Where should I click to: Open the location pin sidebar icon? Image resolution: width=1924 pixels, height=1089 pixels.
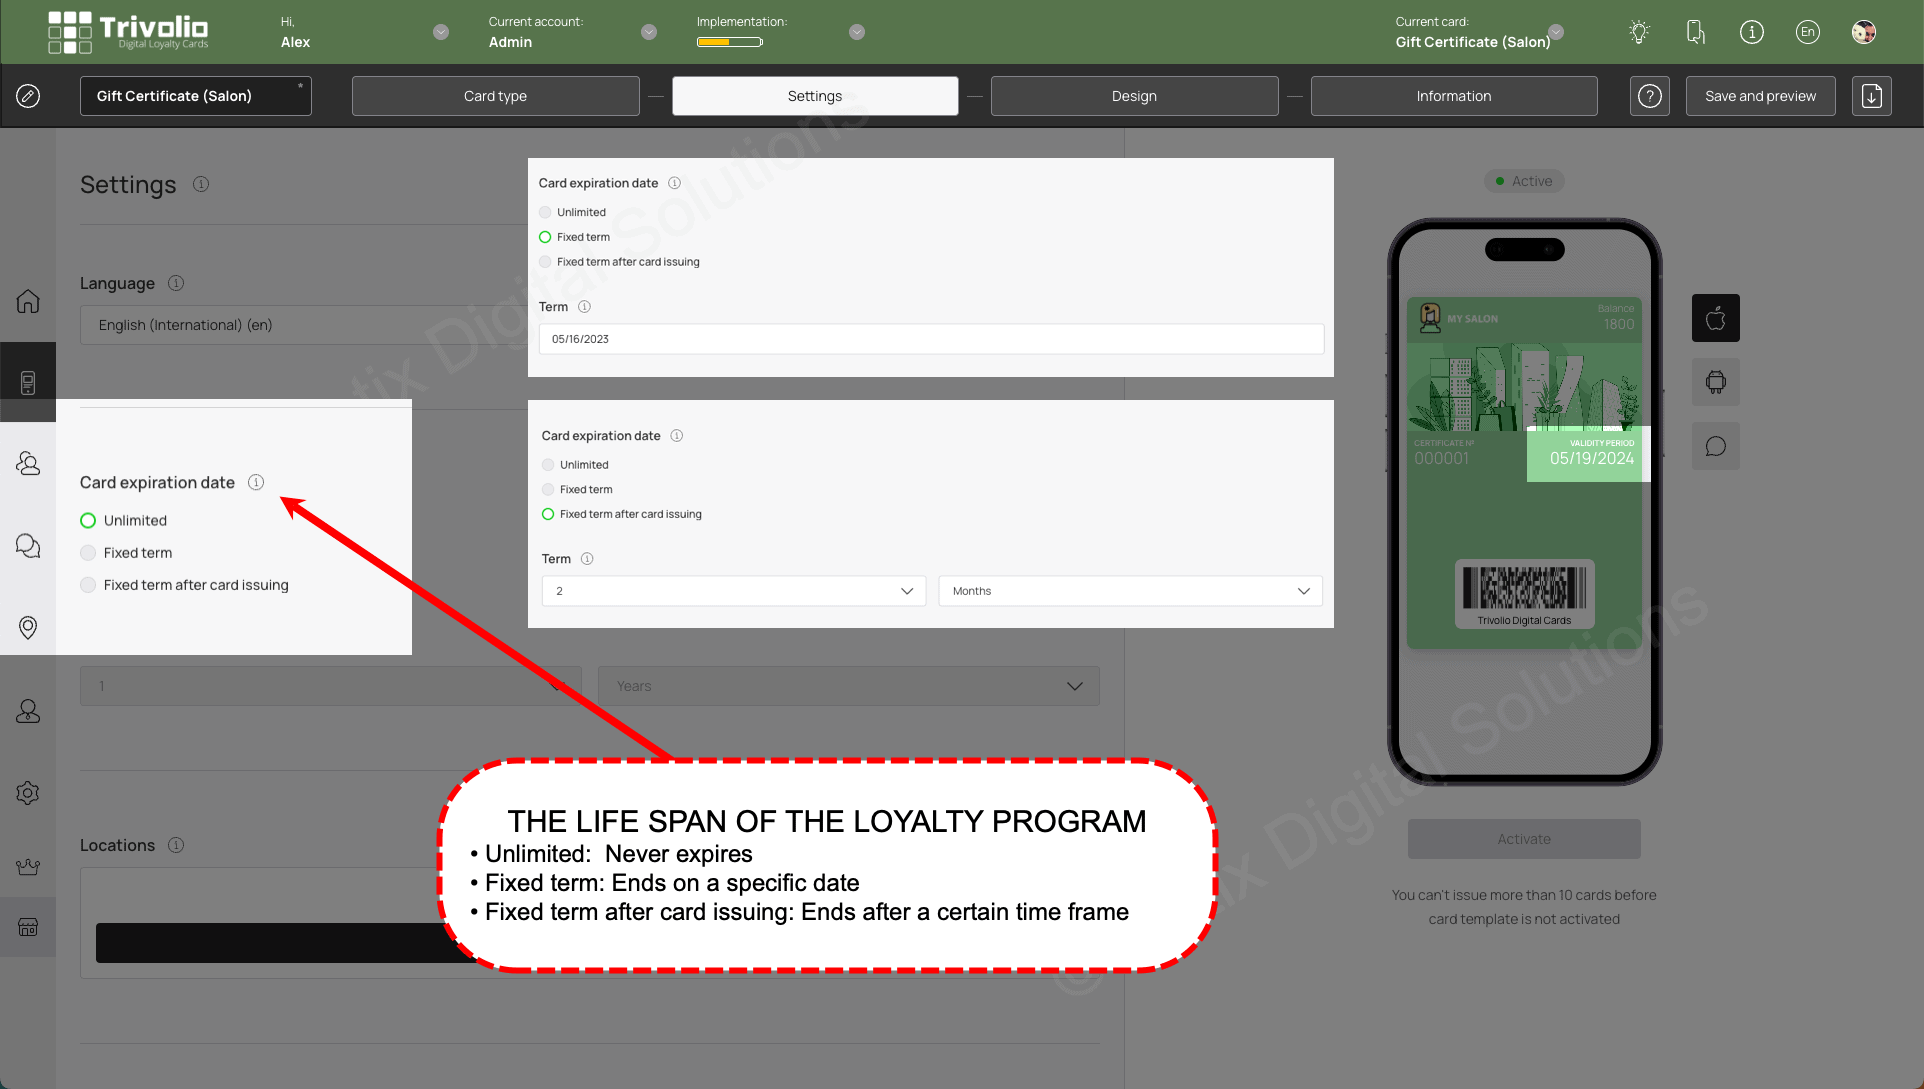(x=28, y=627)
